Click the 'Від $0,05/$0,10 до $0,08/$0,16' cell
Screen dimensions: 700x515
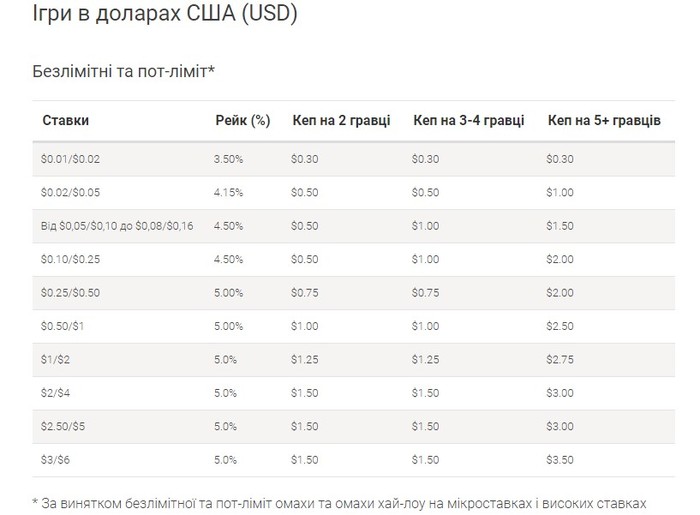117,226
